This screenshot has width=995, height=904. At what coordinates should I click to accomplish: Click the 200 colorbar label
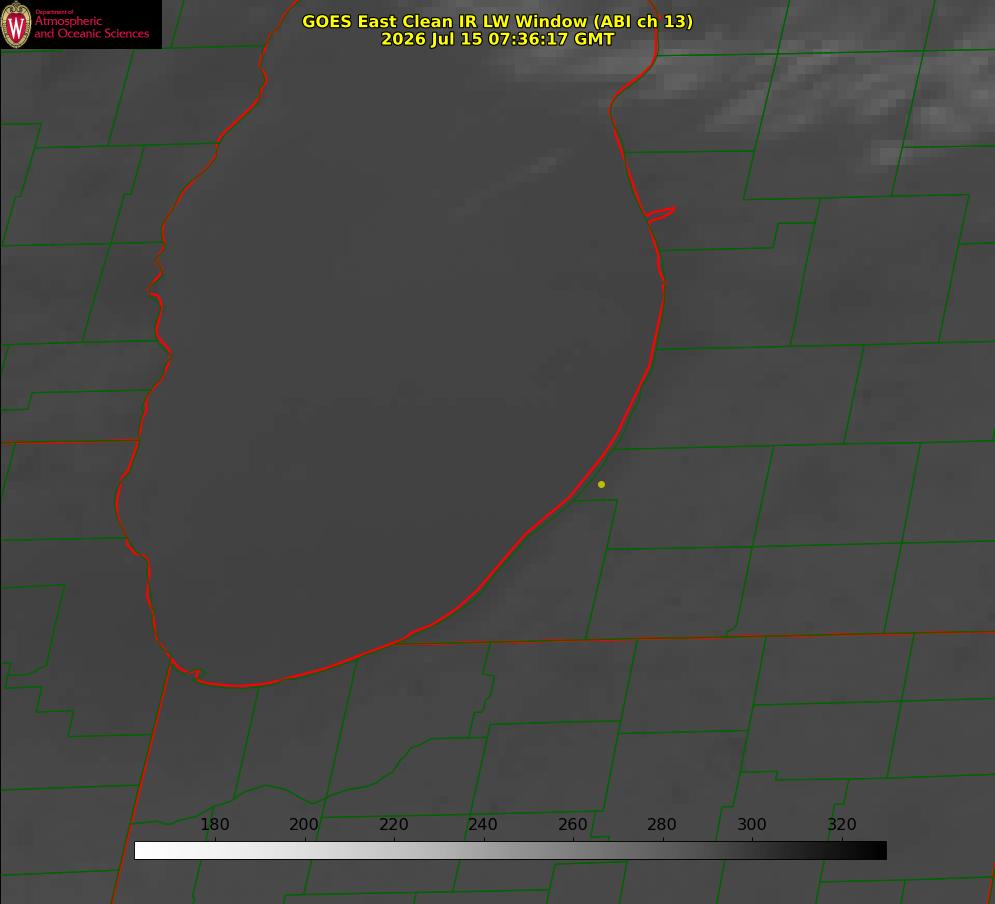coord(304,824)
